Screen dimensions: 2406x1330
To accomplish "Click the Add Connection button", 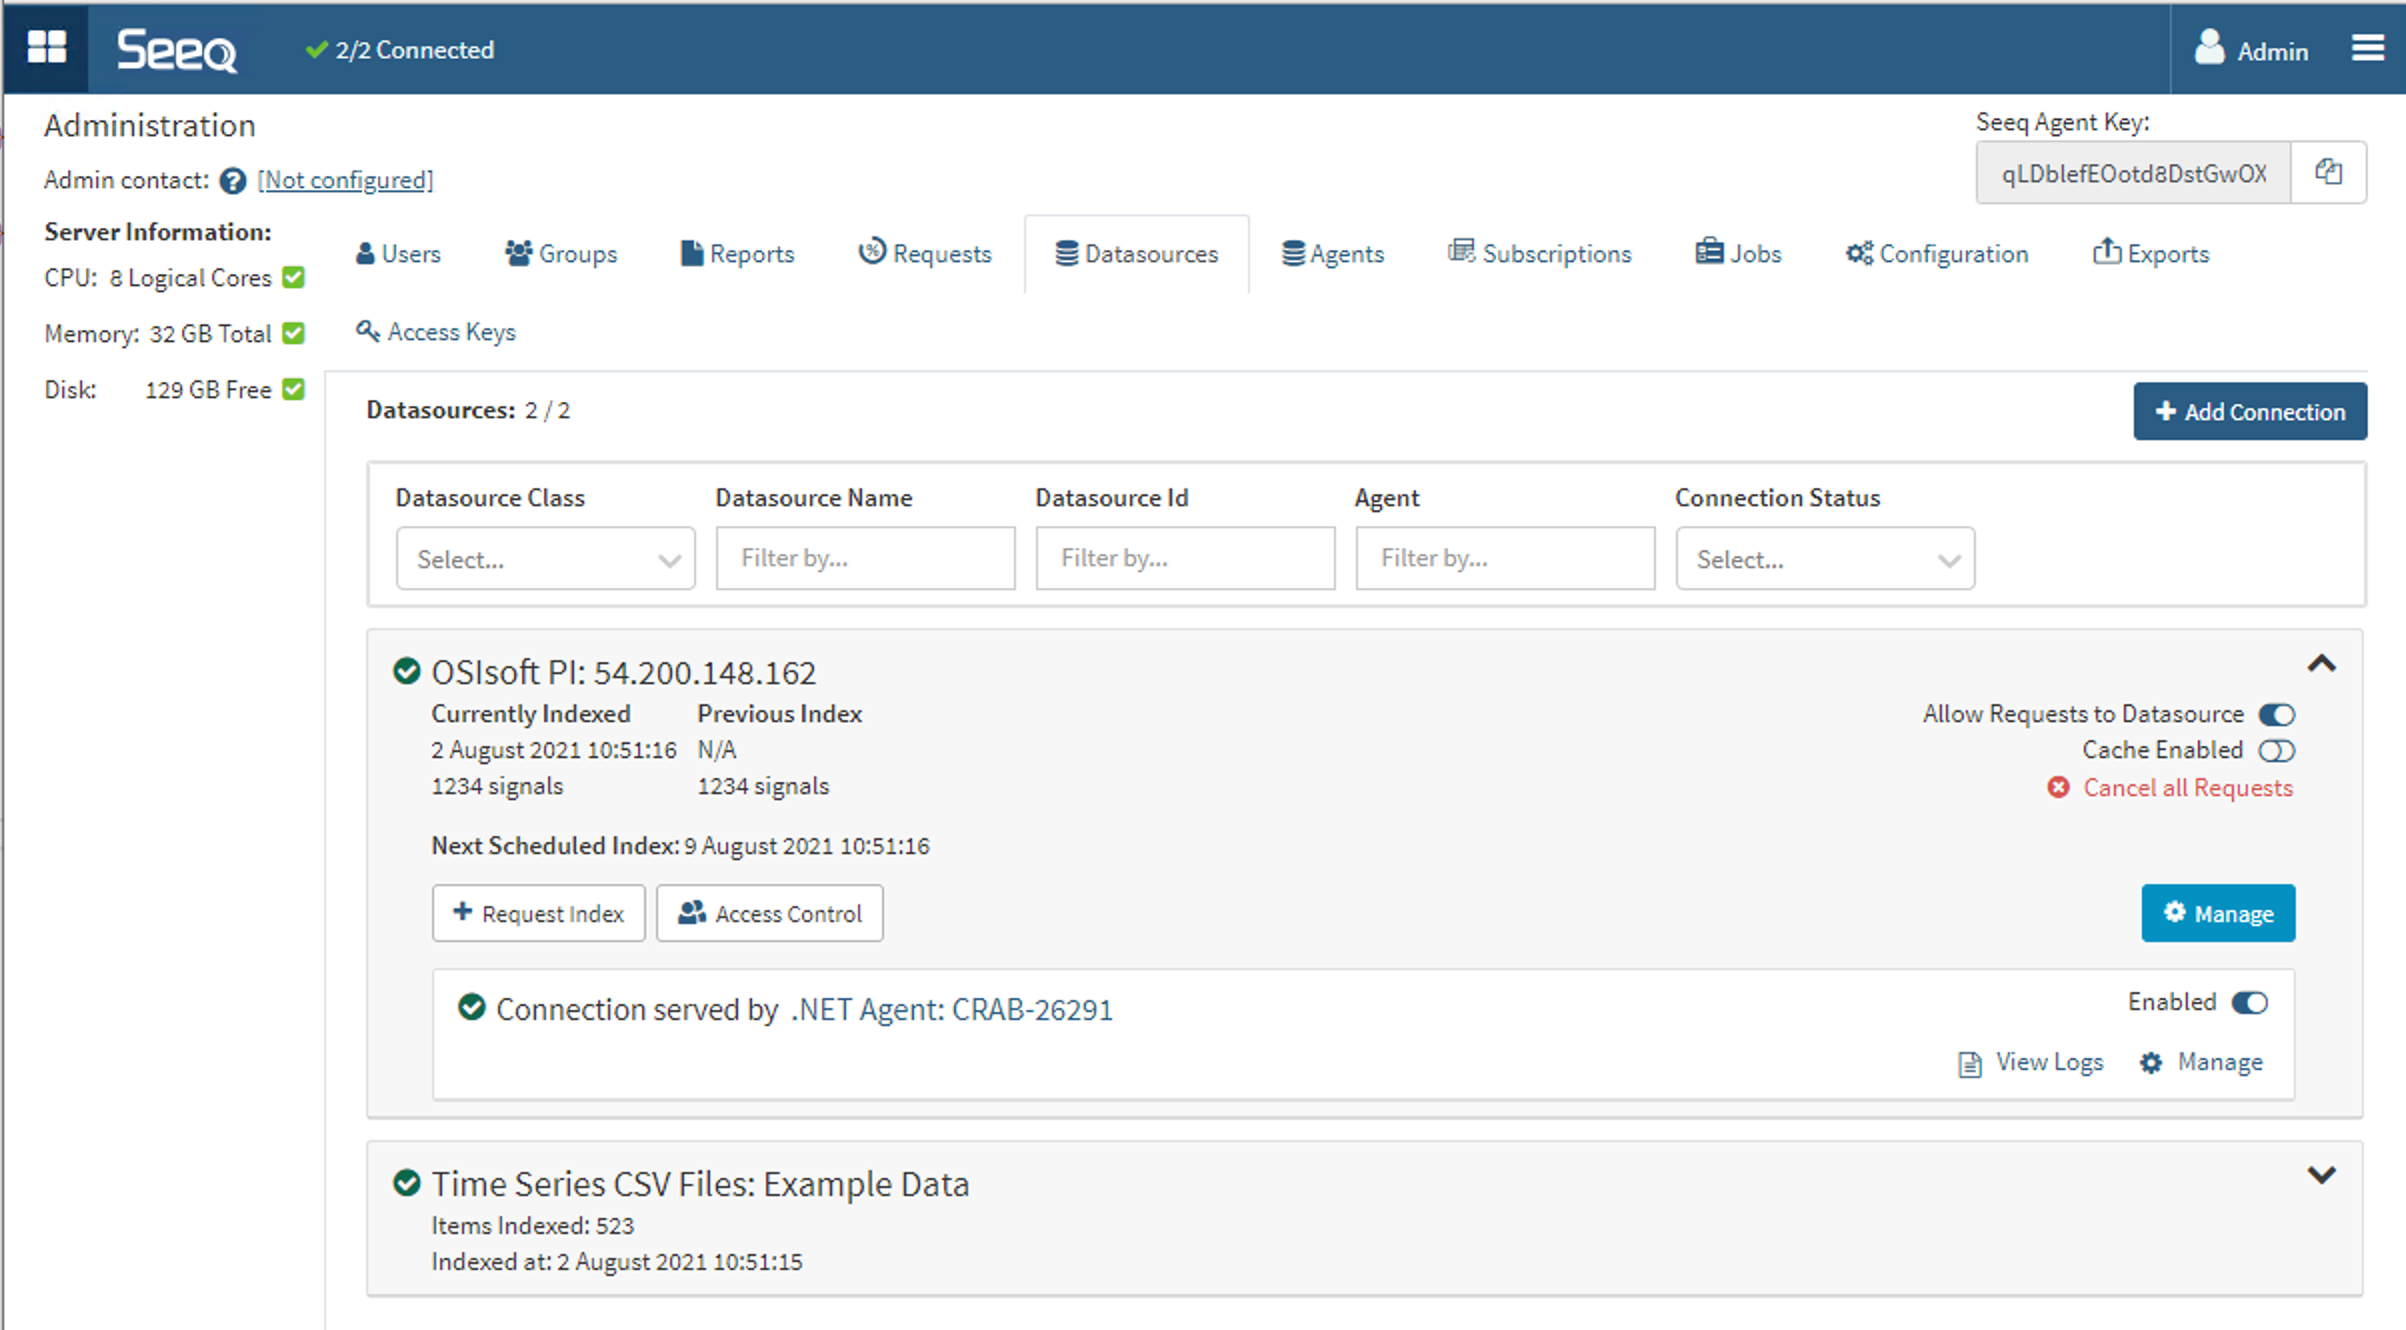I will [2249, 412].
